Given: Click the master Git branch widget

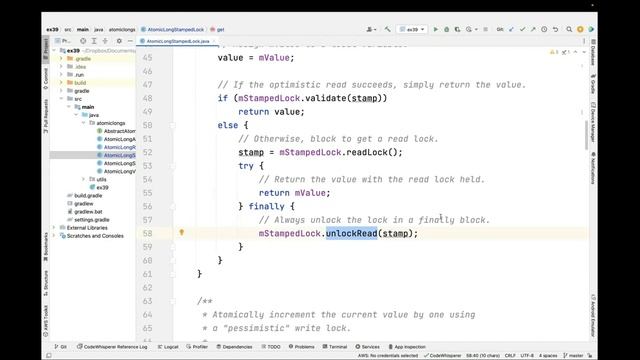Looking at the screenshot, I should click(573, 356).
